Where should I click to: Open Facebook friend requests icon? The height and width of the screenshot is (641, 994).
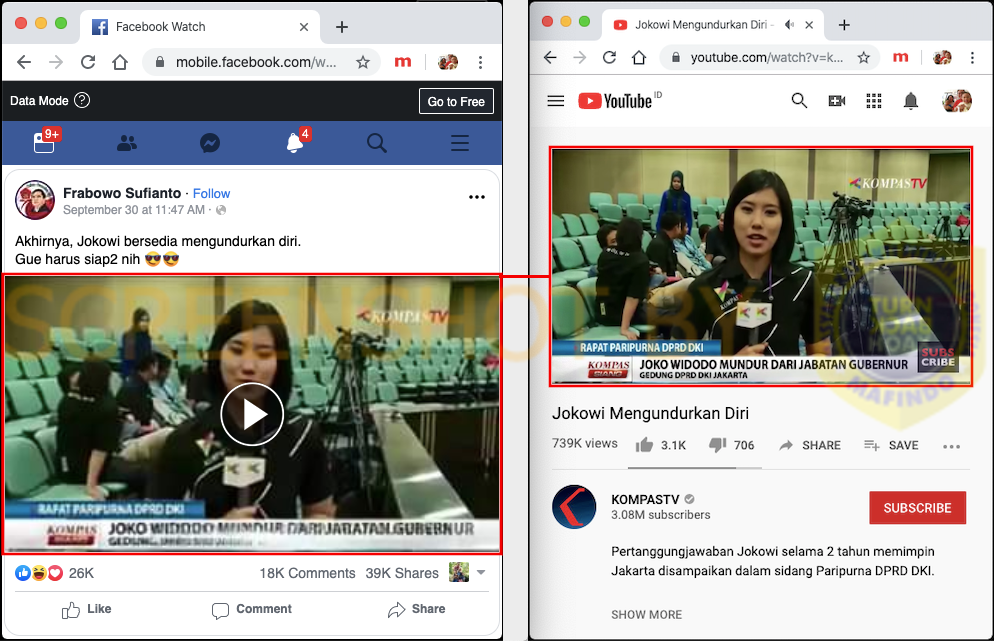coord(127,143)
